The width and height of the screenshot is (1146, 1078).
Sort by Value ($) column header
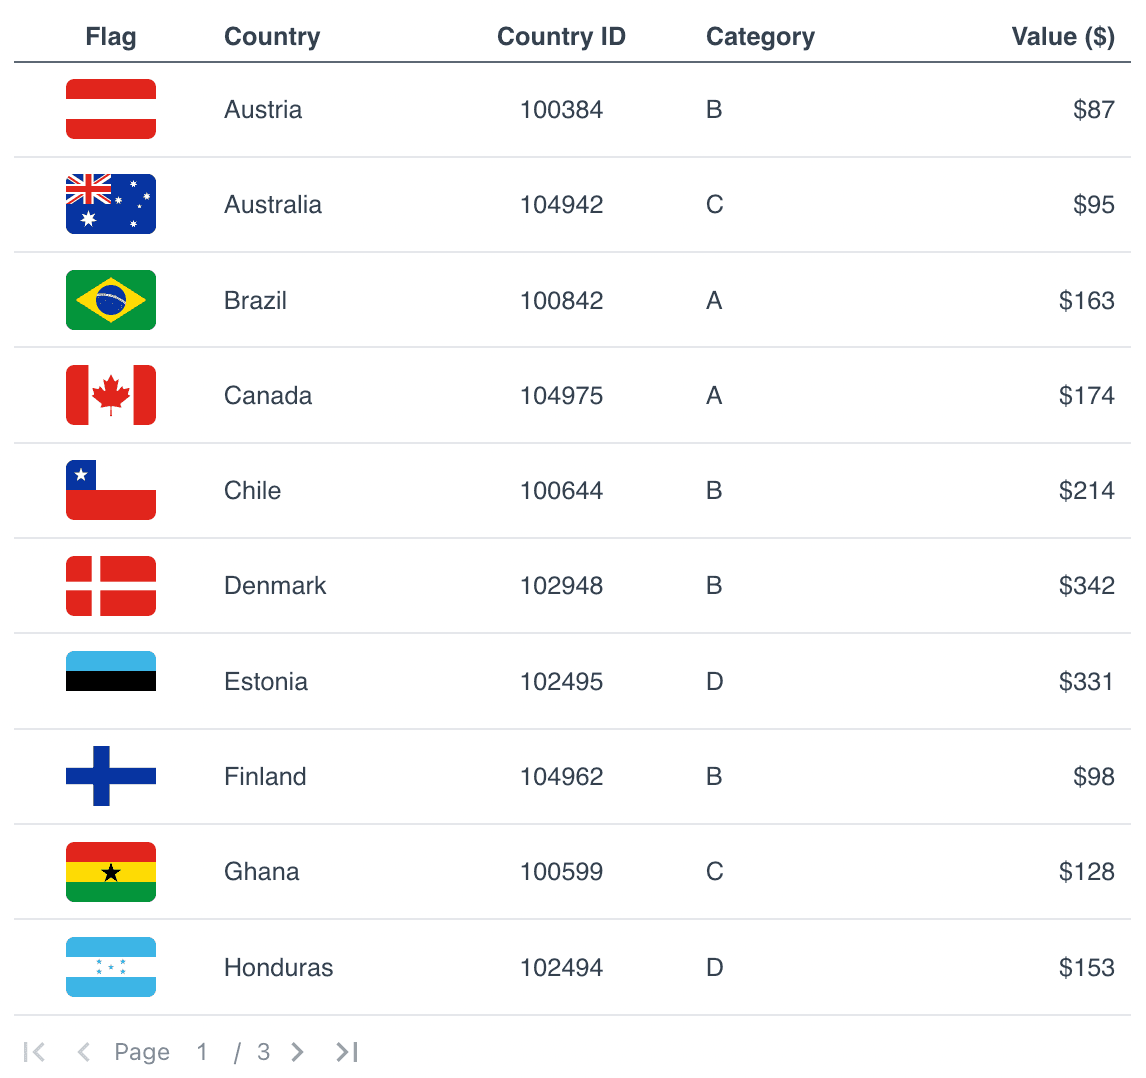(1062, 37)
